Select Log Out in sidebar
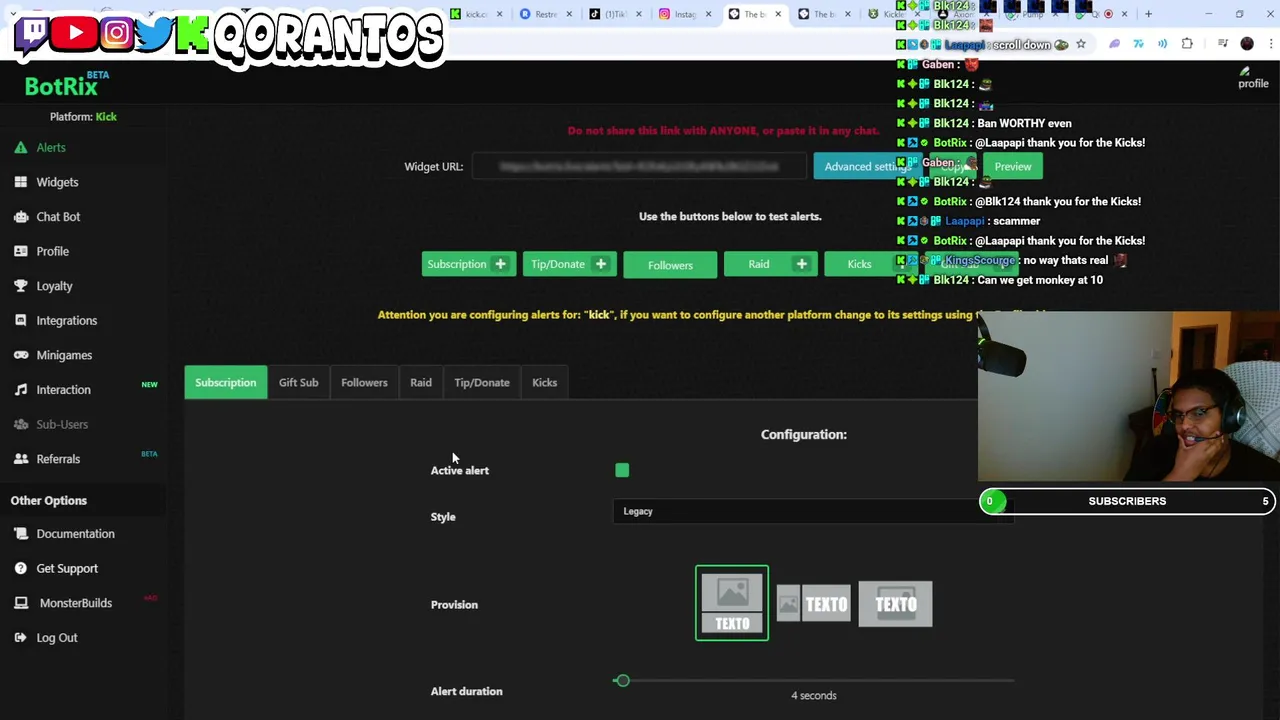The height and width of the screenshot is (720, 1280). tap(56, 638)
